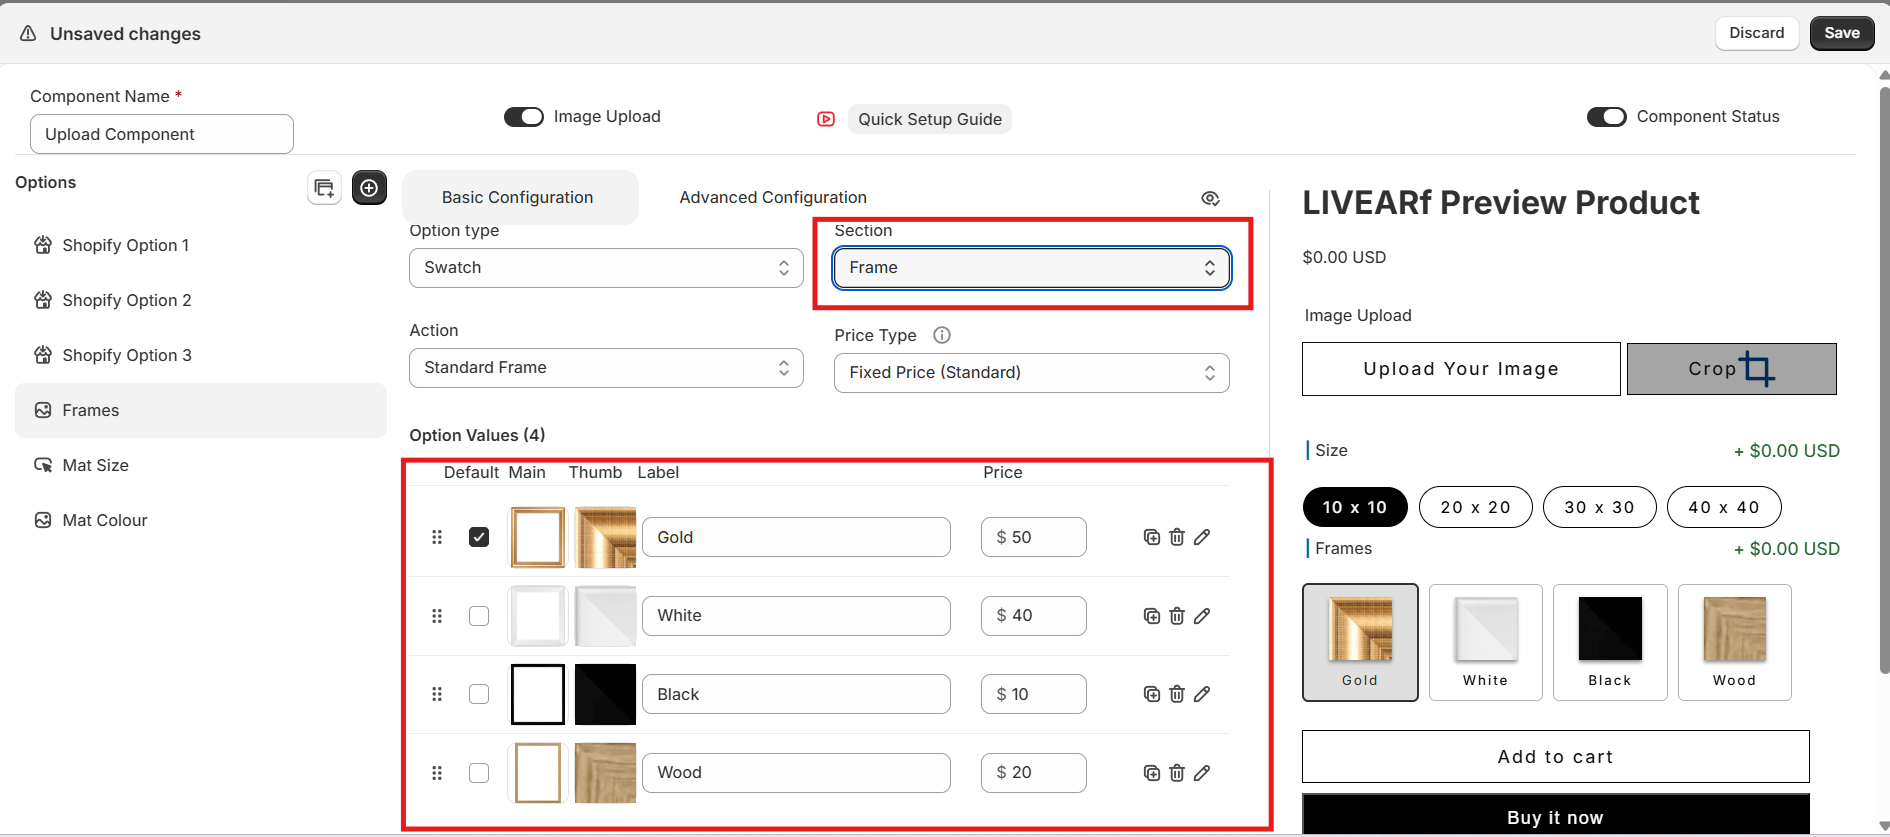
Task: Click Add to cart button
Action: pyautogui.click(x=1556, y=757)
